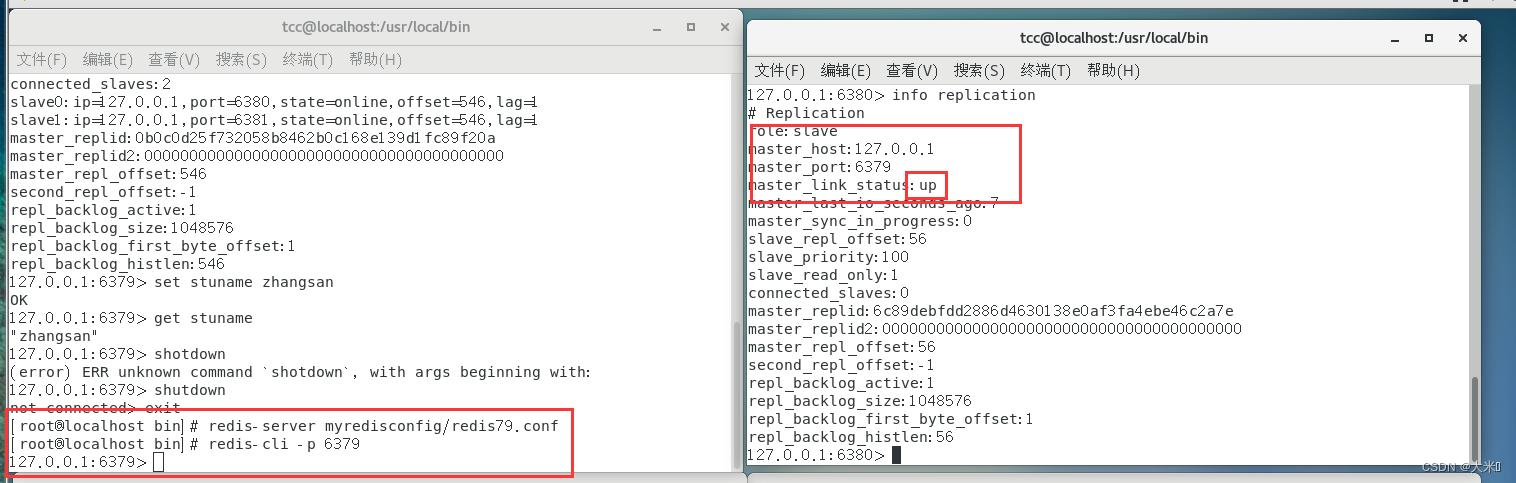
Task: Click the 'redis-server myredisconfig/redis79.conf' line
Action: [284, 426]
